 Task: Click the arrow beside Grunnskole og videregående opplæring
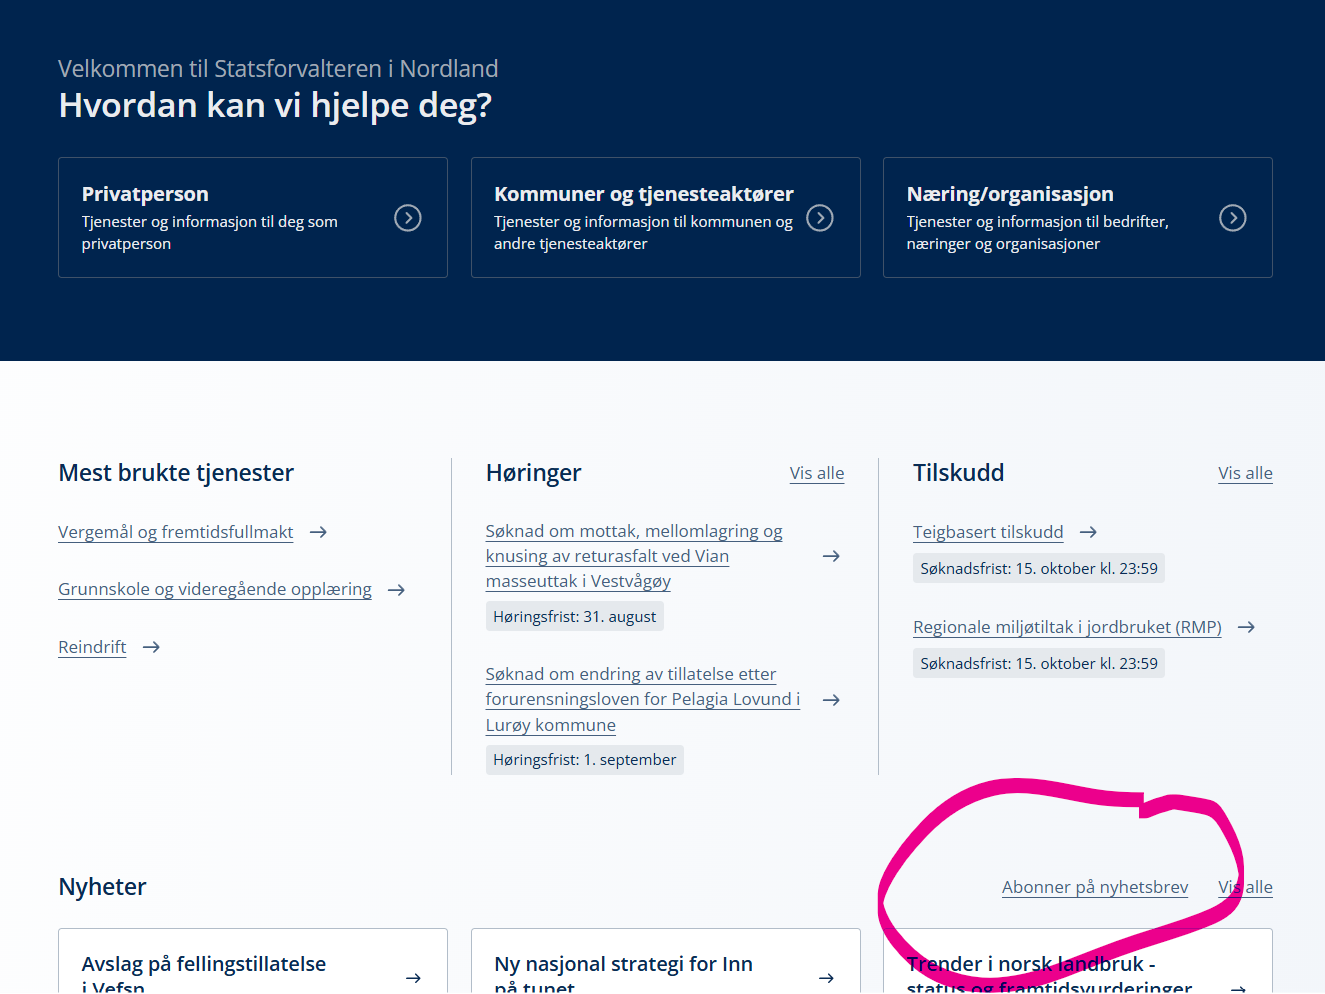click(396, 590)
